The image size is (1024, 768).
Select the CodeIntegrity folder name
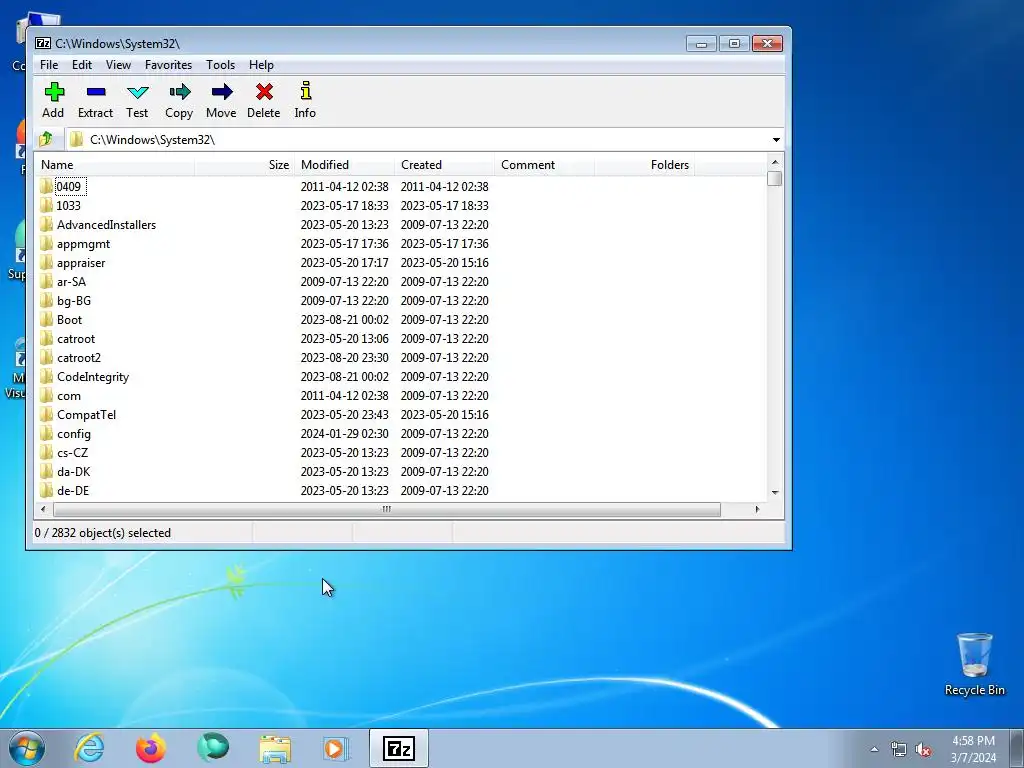pyautogui.click(x=93, y=377)
